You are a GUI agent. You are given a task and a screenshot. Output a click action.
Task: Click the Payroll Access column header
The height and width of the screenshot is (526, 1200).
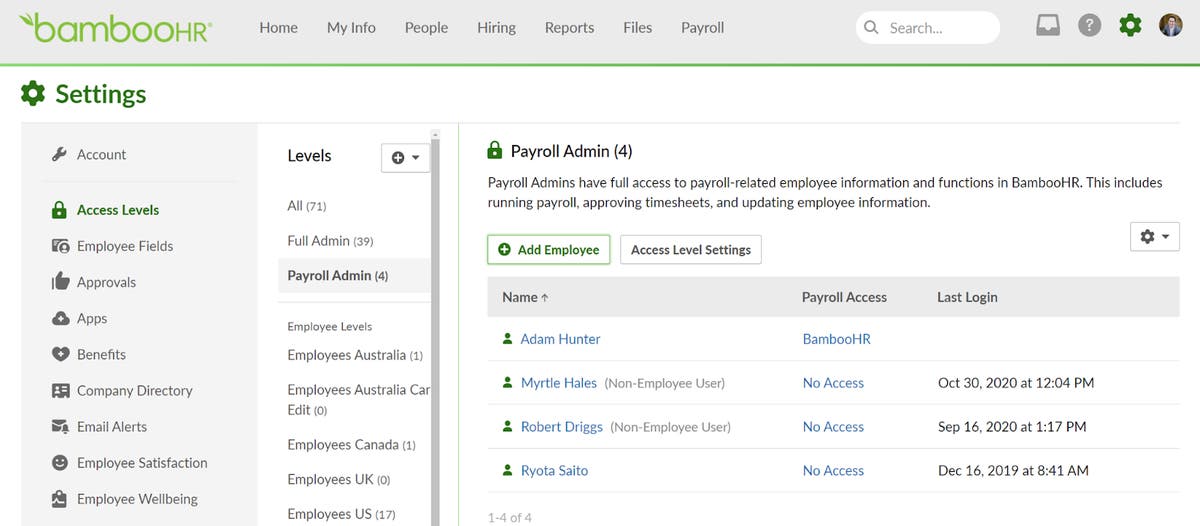(844, 297)
